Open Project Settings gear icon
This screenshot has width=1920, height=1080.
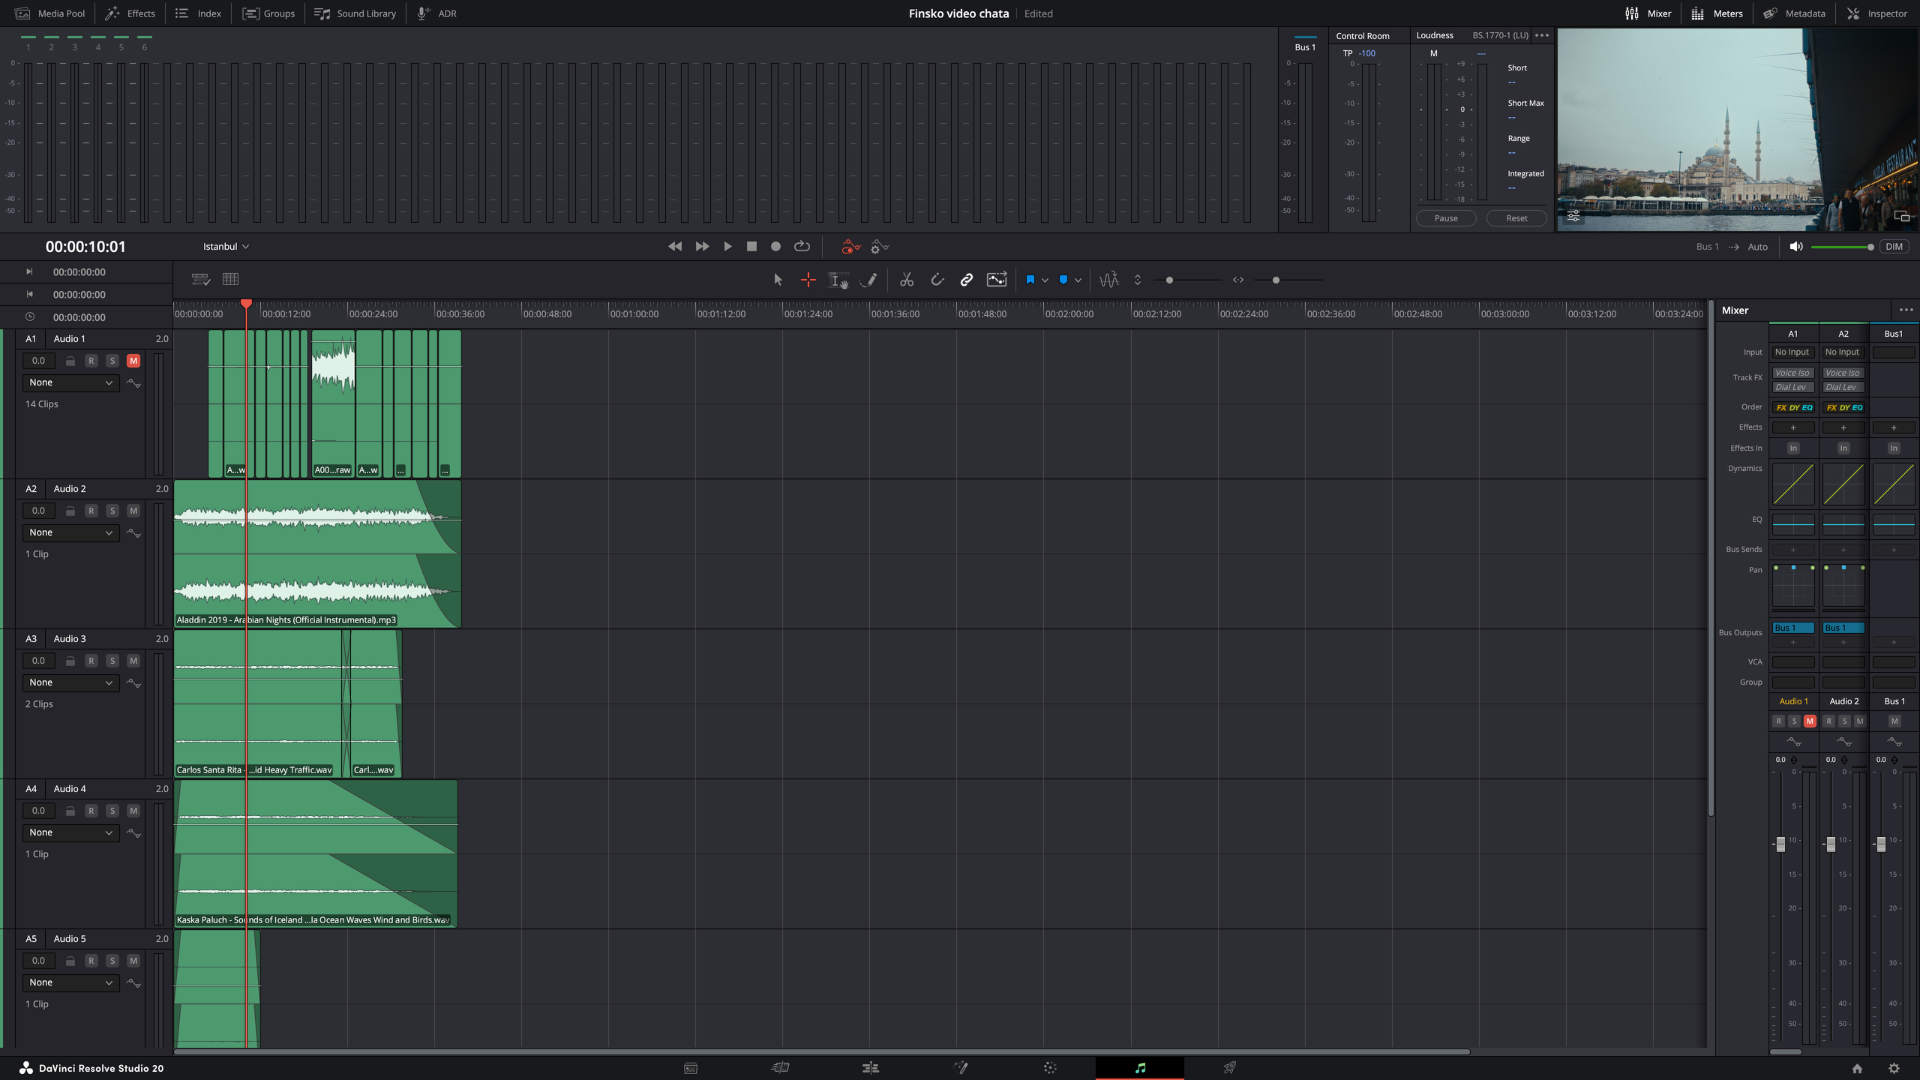(x=1893, y=1068)
